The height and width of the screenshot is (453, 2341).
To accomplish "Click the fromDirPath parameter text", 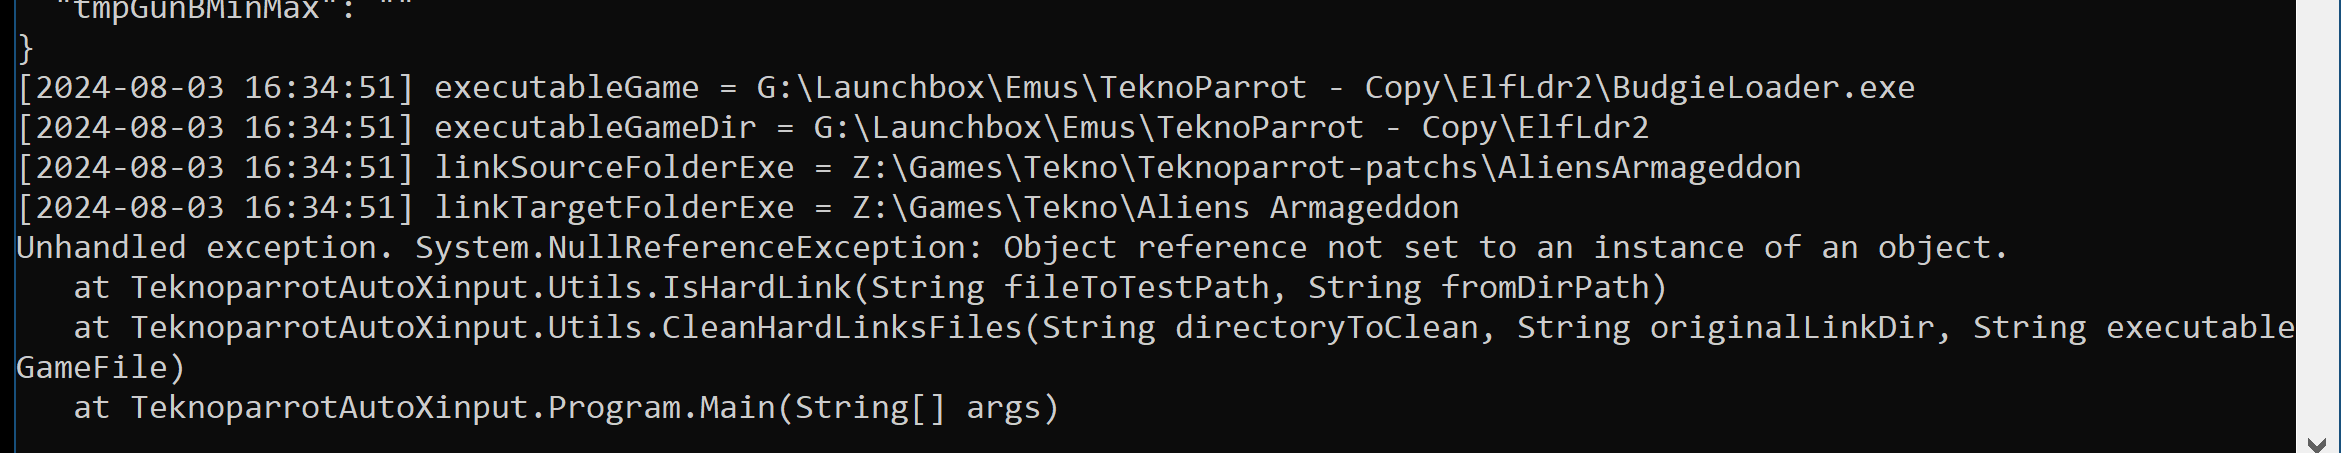I will click(1544, 288).
